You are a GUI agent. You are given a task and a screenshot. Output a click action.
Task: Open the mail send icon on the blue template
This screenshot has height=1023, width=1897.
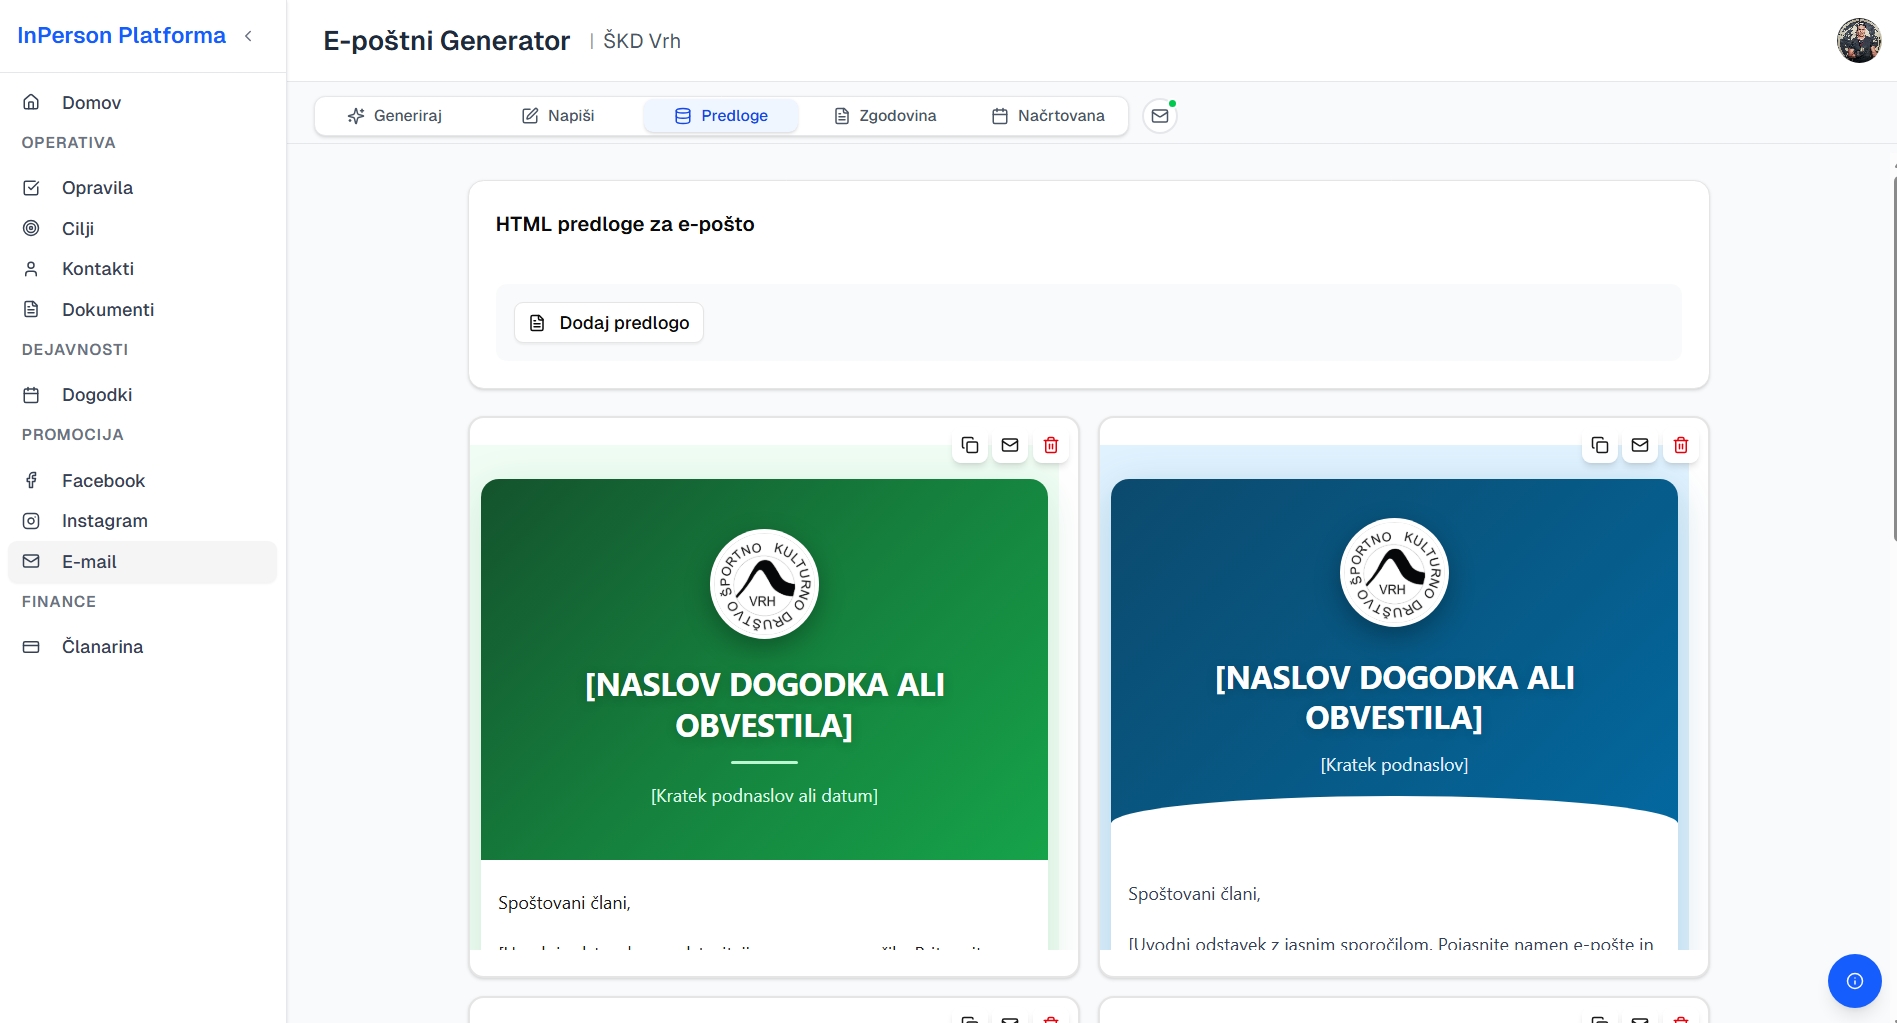[1639, 446]
